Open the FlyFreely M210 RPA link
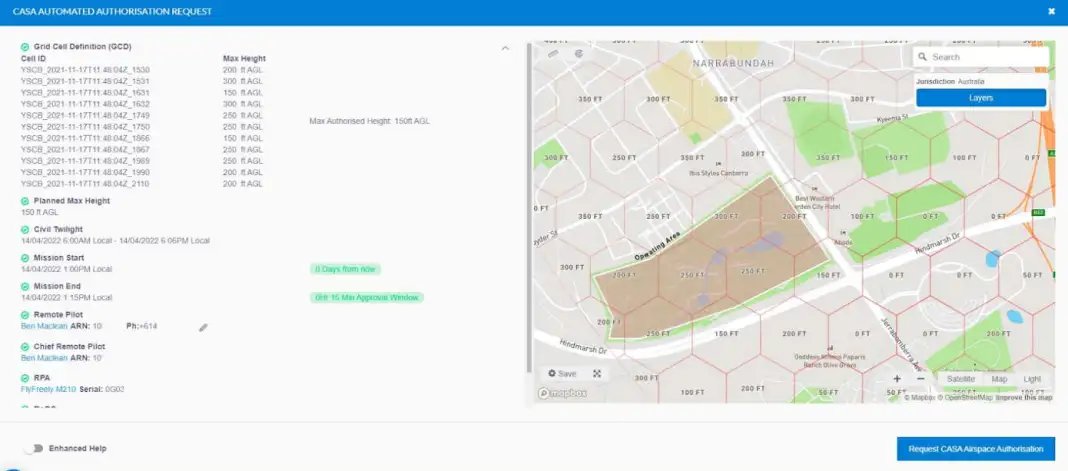 click(x=48, y=389)
